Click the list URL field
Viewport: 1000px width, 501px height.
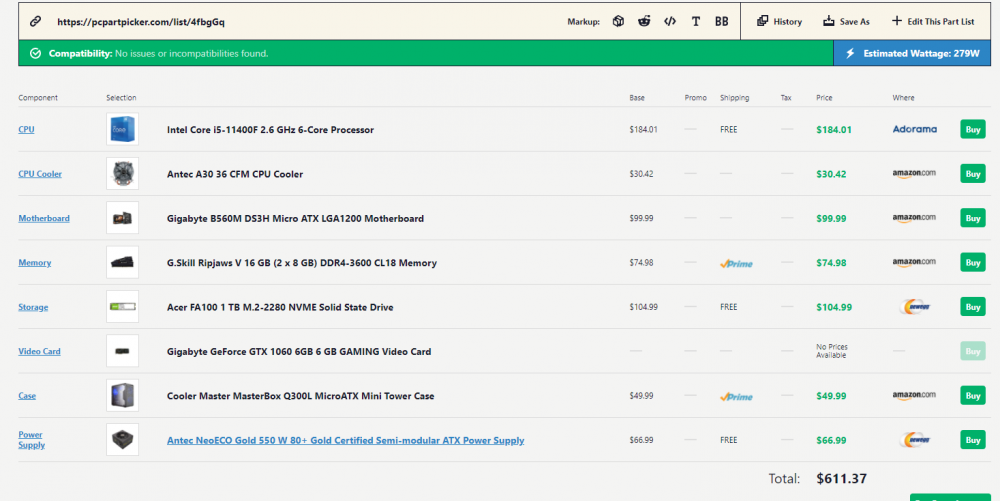click(141, 22)
